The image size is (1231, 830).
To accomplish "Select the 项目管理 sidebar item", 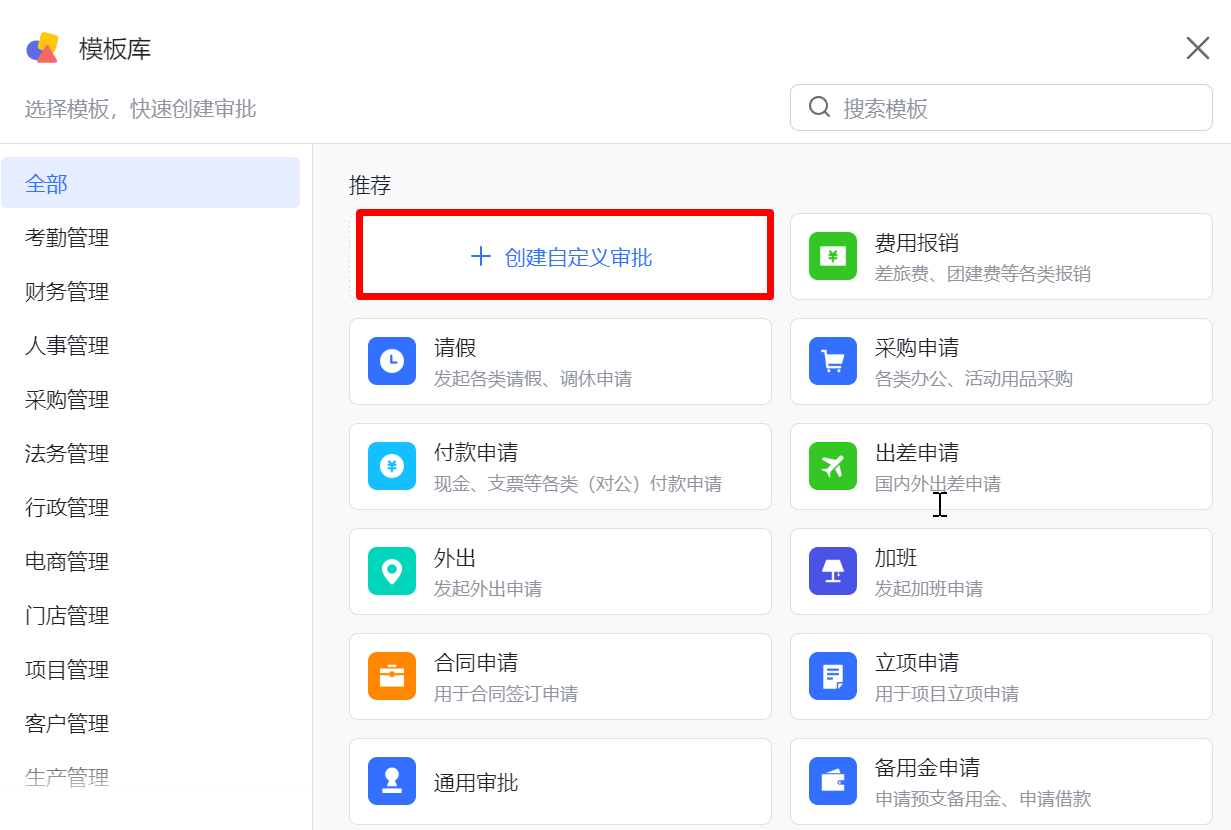I will (67, 670).
